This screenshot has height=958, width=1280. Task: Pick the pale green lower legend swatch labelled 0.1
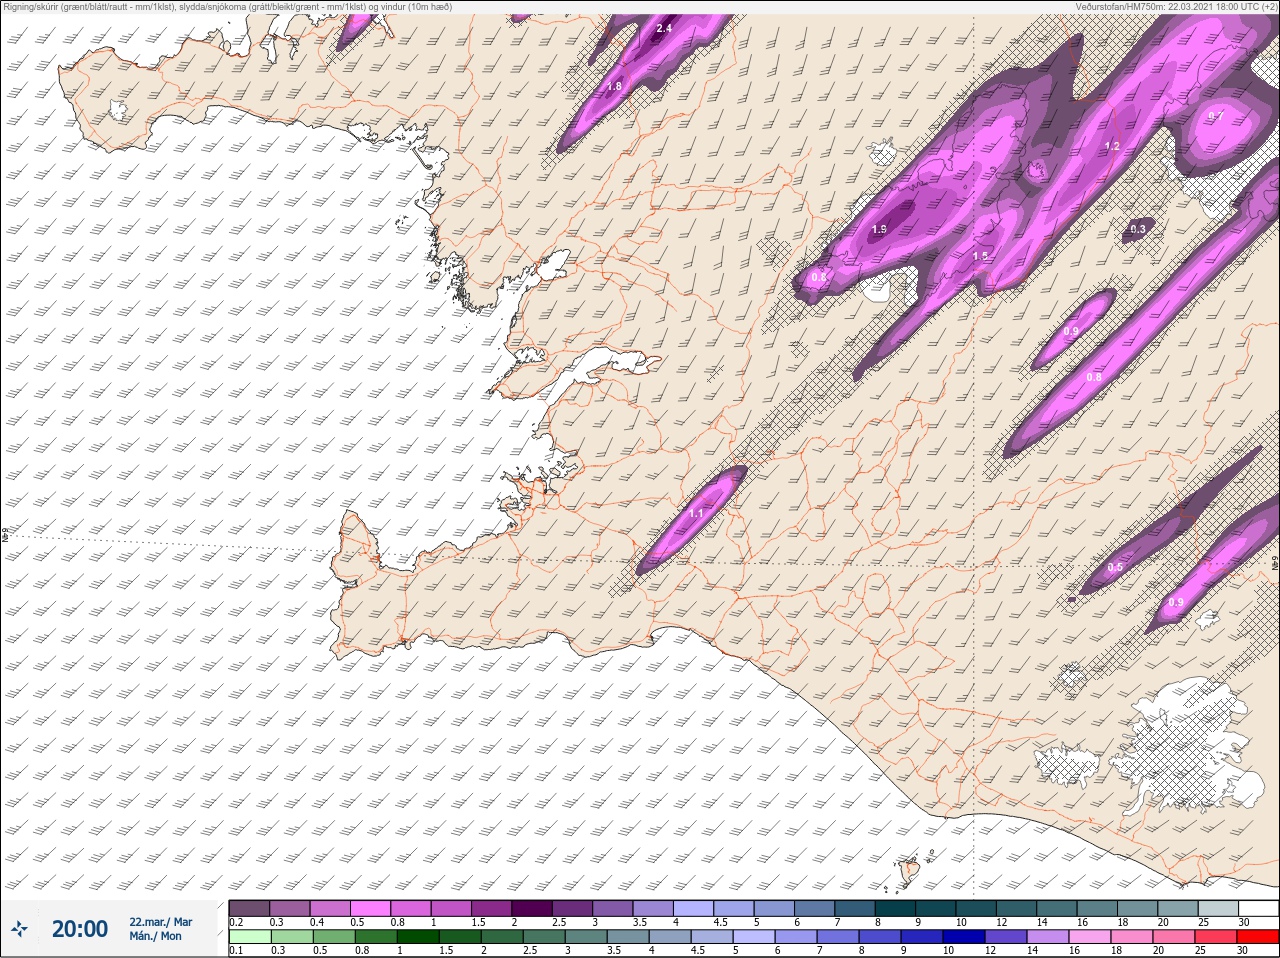(x=249, y=937)
